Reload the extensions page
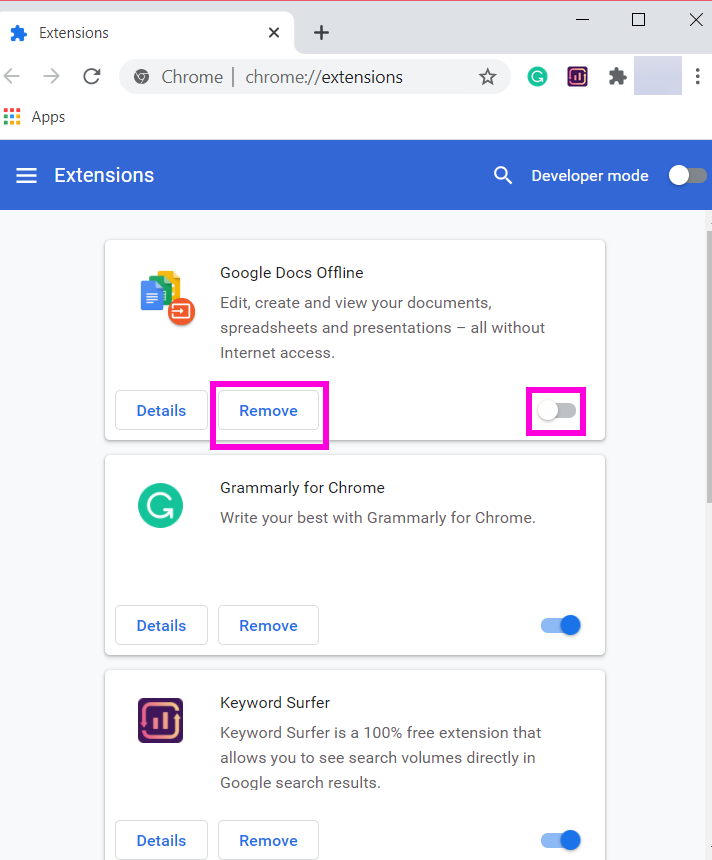 tap(92, 76)
